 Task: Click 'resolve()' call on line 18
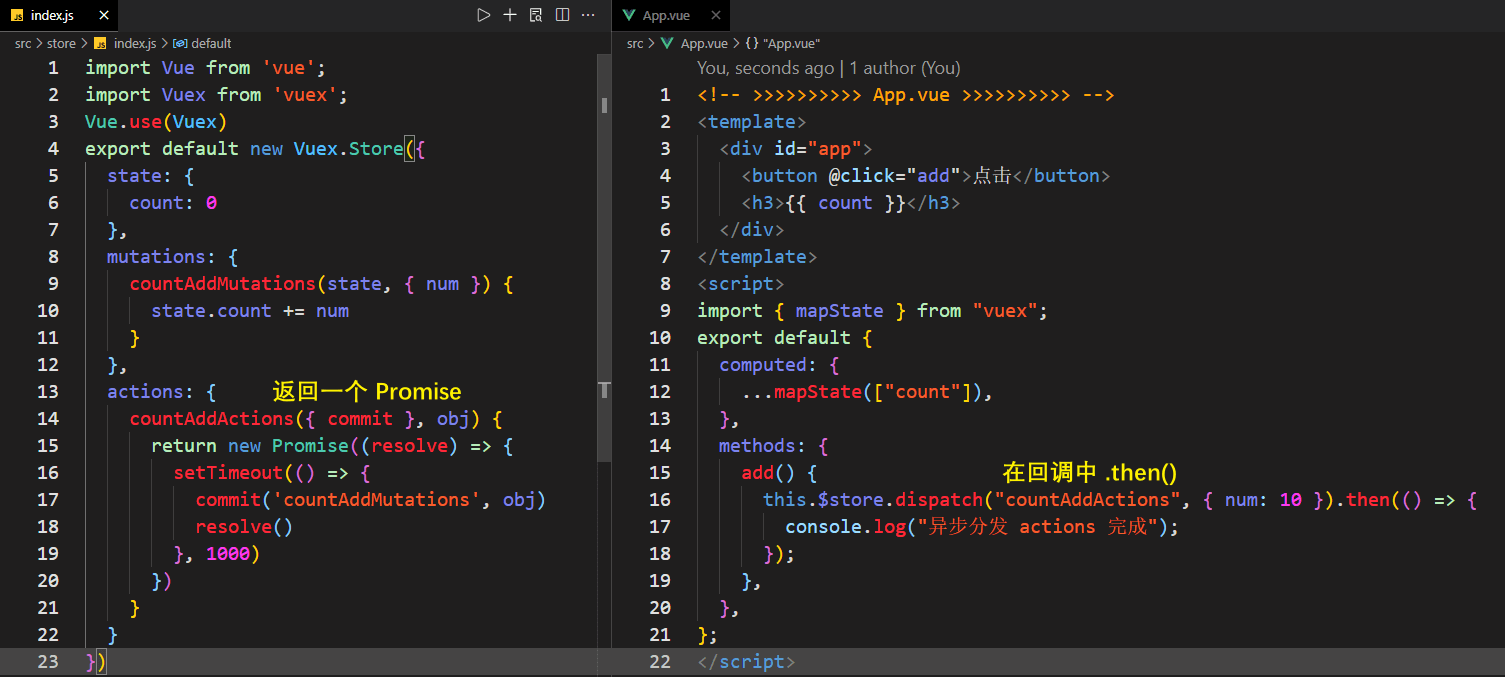point(244,526)
